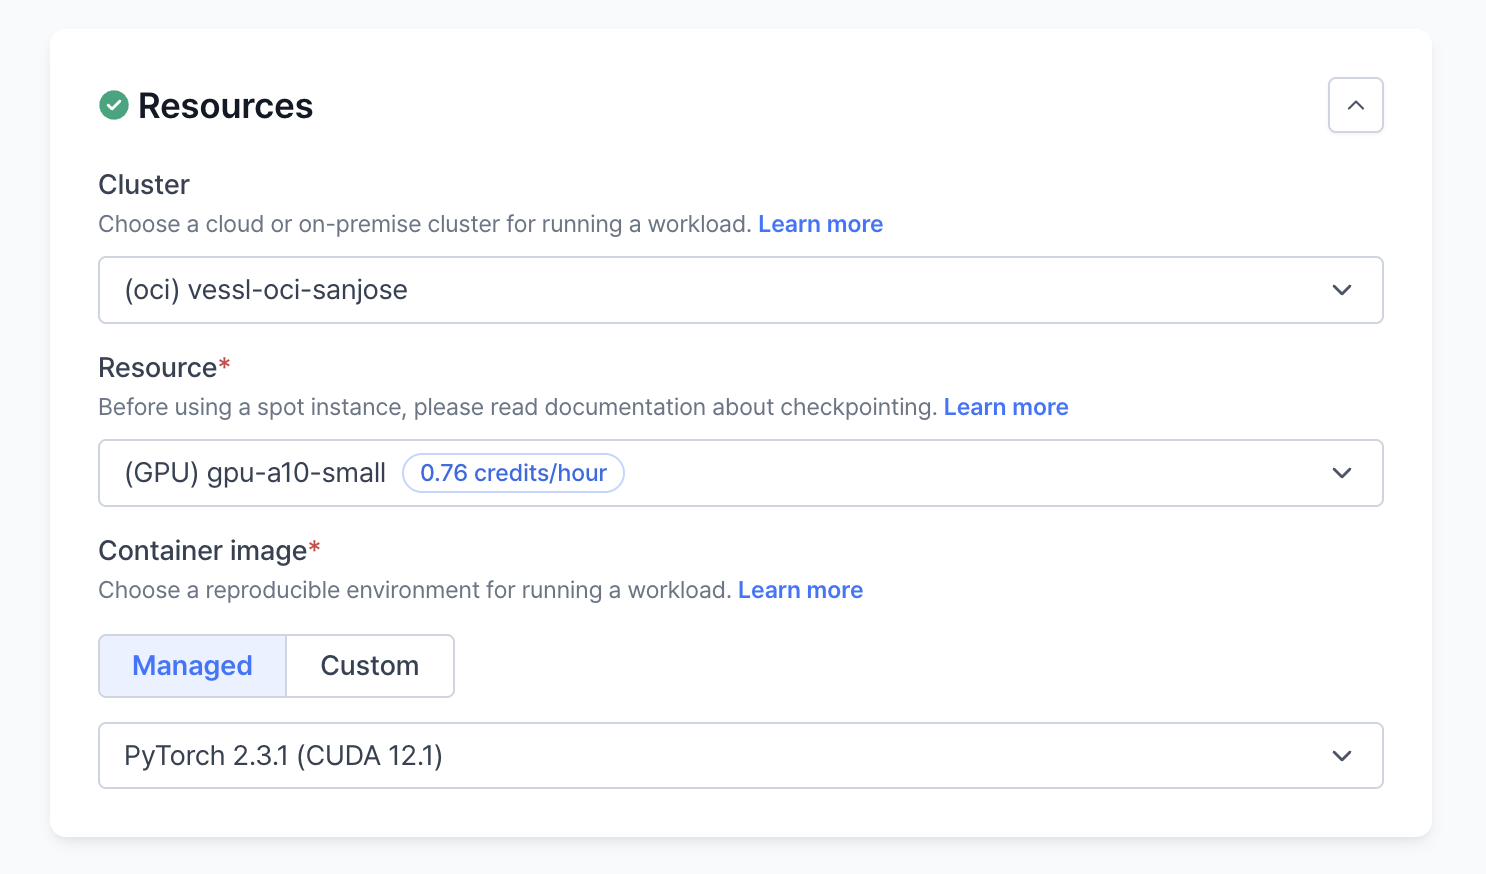Click the cluster description text about on-premise clusters
Viewport: 1486px width, 874px height.
click(424, 224)
